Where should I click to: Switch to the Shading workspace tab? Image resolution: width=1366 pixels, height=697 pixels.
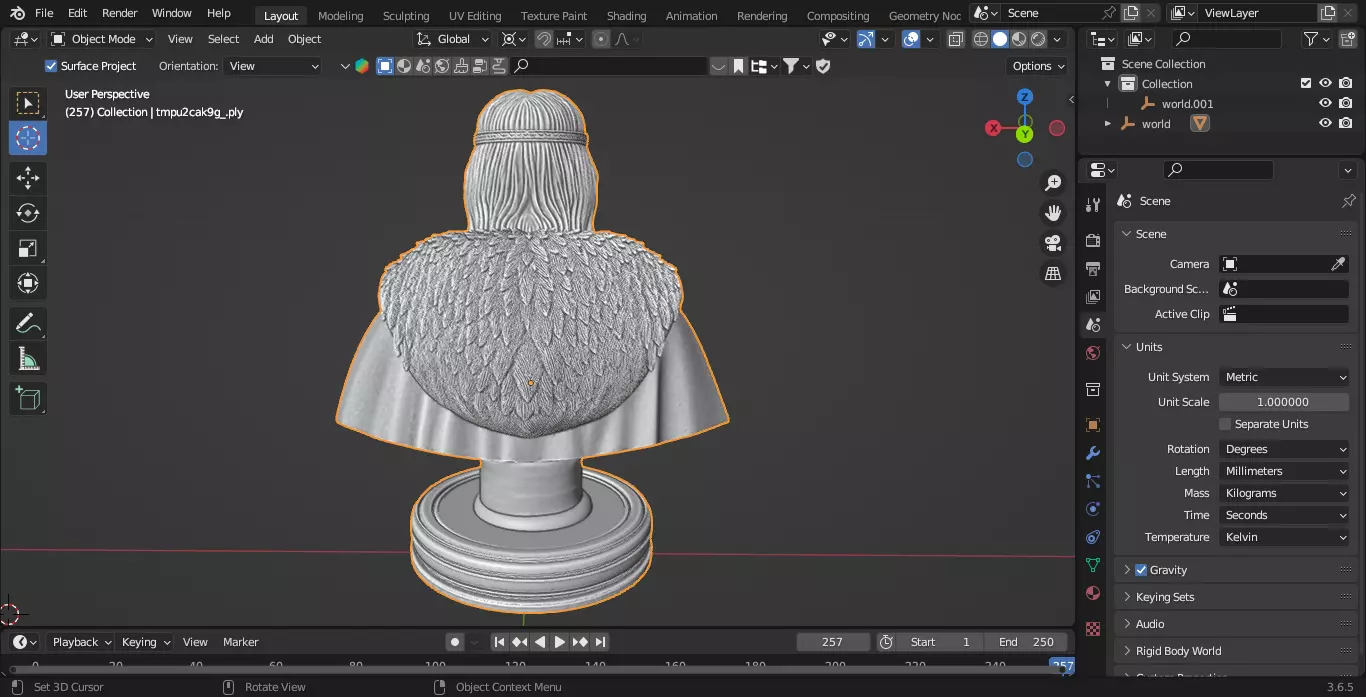point(627,16)
